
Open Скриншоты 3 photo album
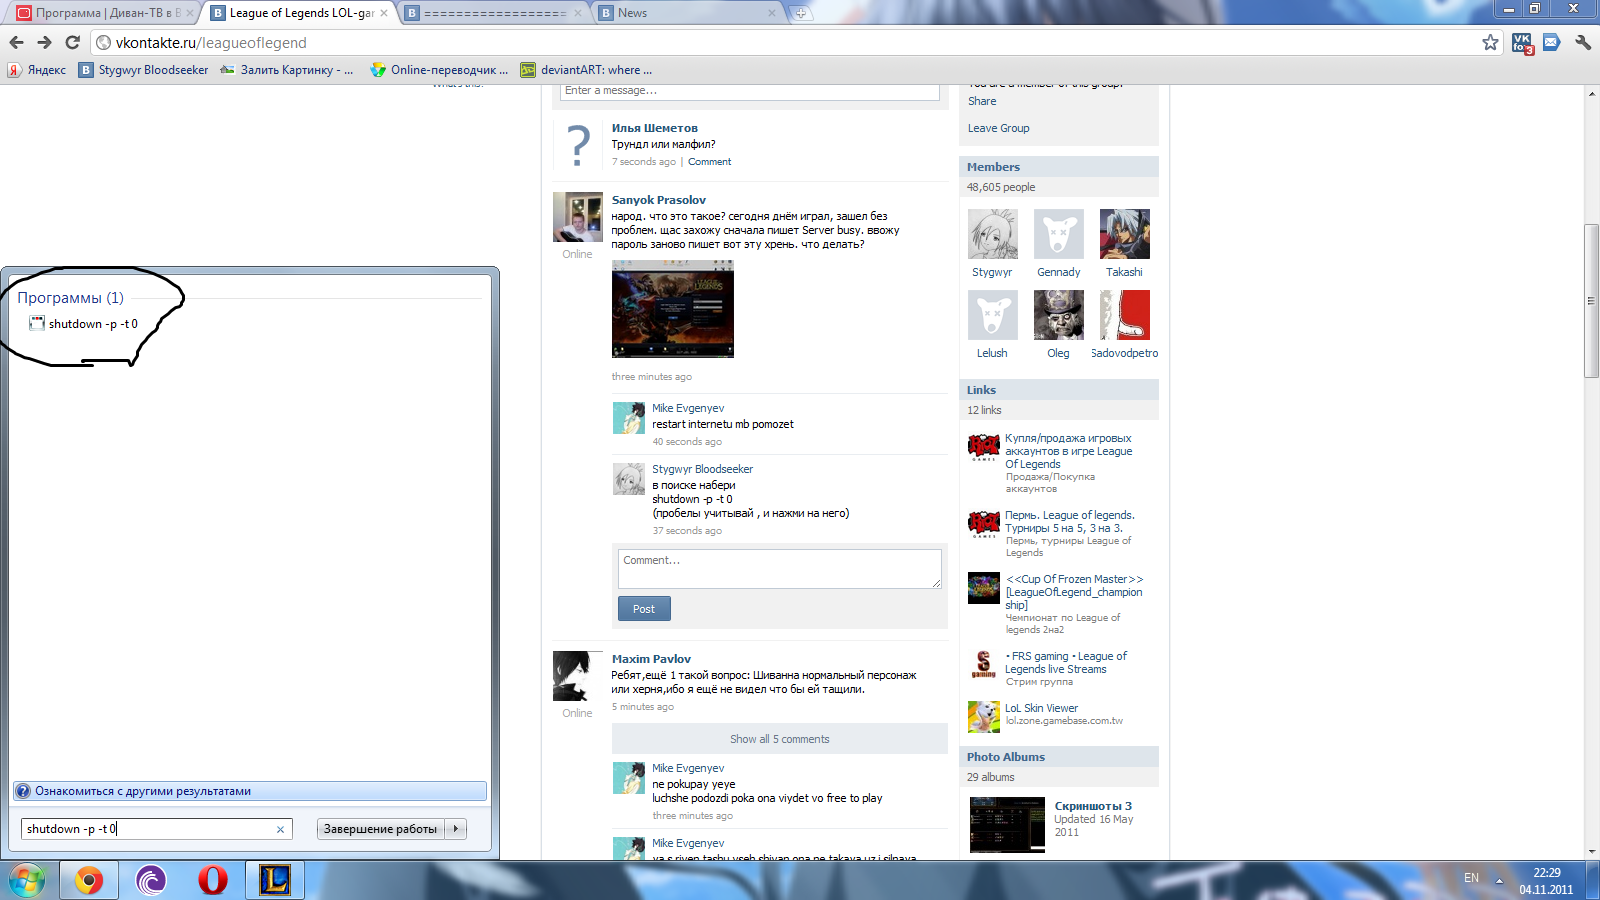tap(1093, 806)
